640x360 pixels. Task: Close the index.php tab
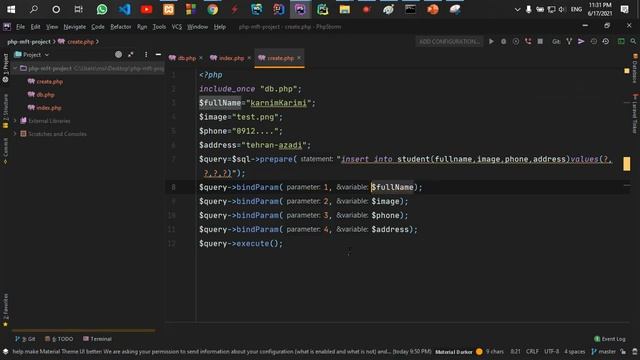coord(249,58)
